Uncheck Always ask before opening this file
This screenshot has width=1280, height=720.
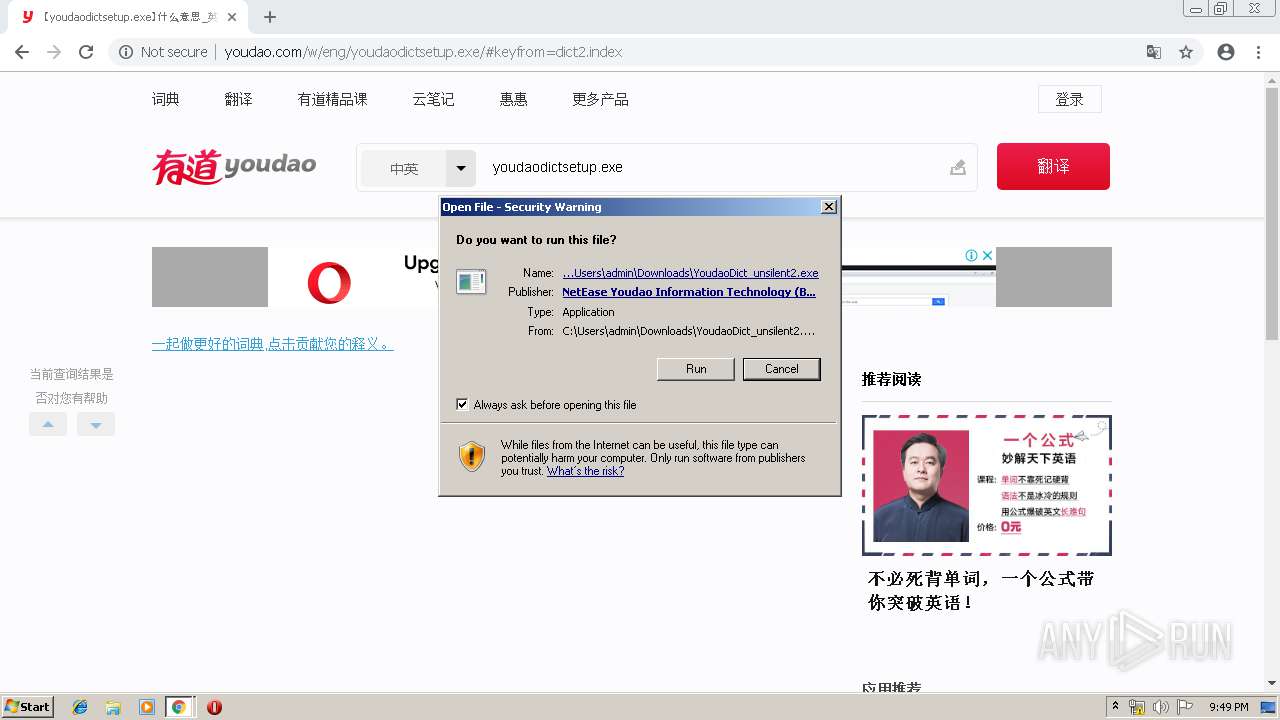pyautogui.click(x=462, y=405)
